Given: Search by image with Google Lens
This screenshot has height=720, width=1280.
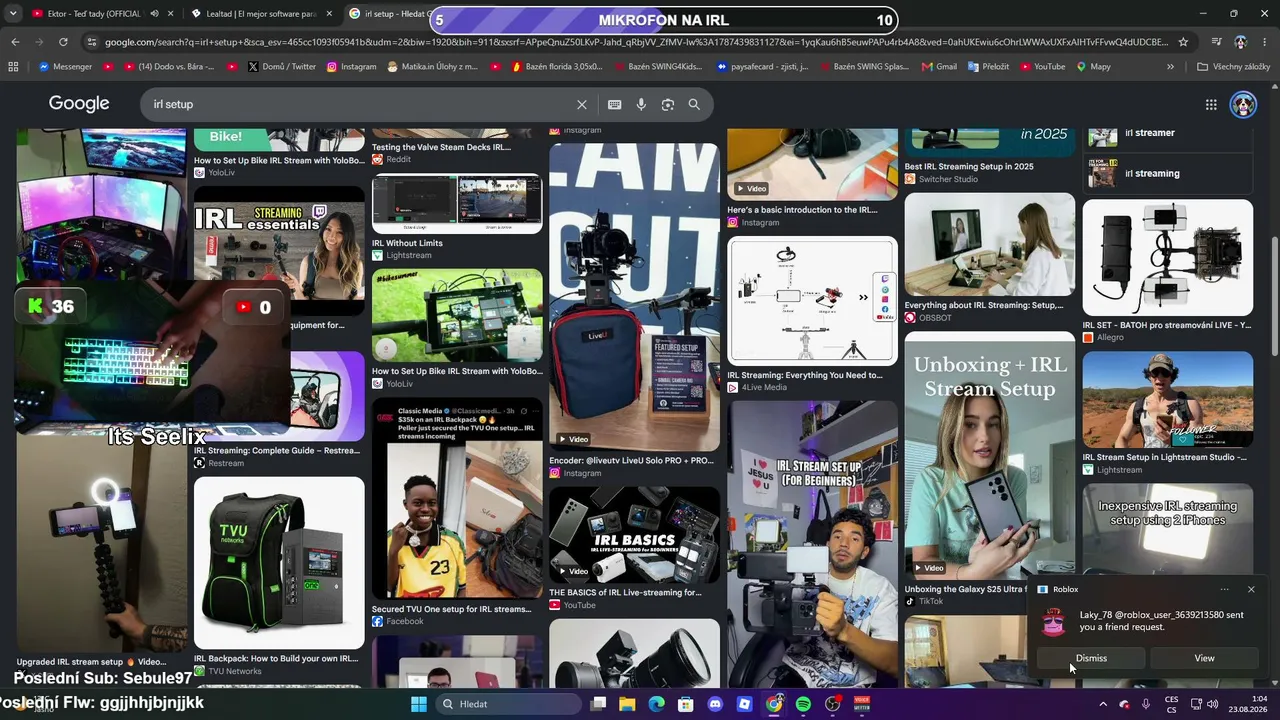Looking at the screenshot, I should [x=667, y=104].
